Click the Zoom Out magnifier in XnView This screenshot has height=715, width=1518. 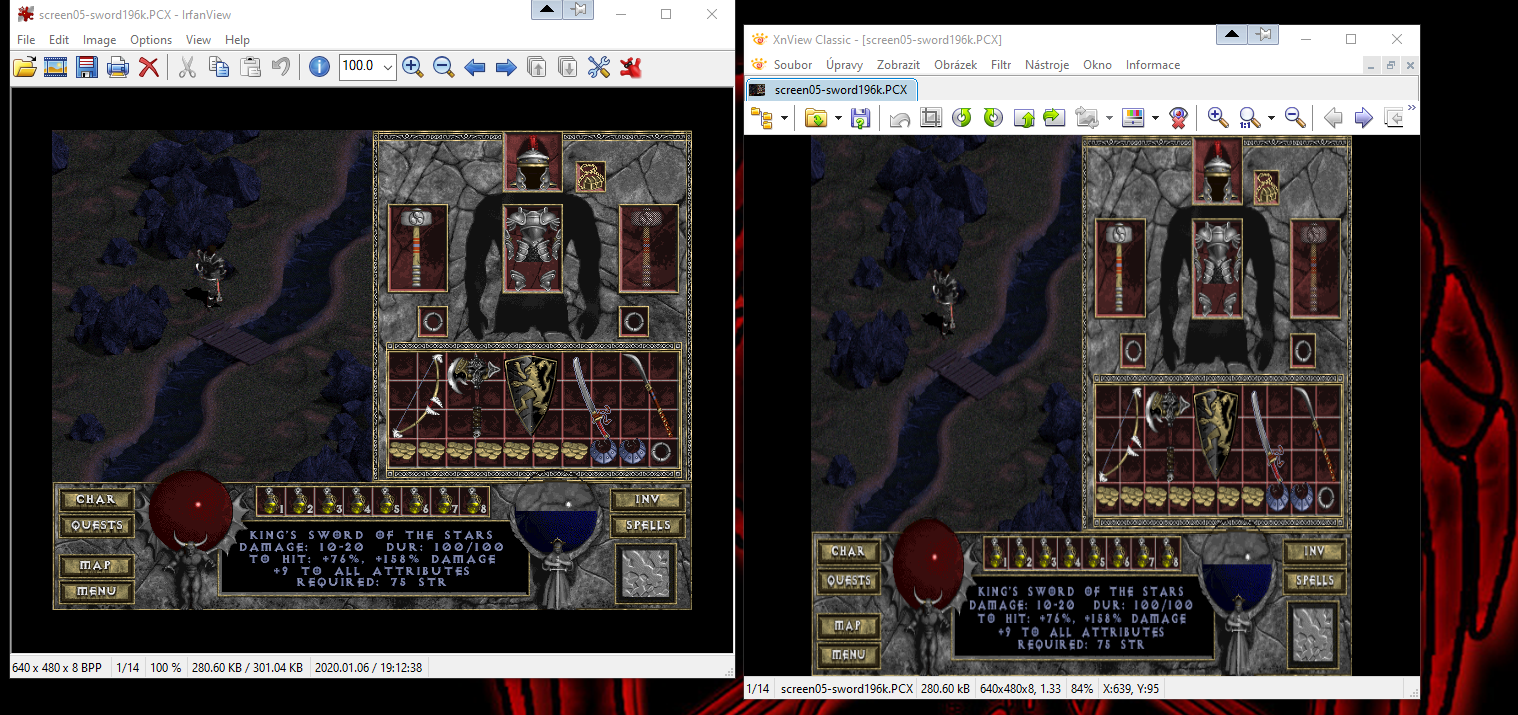tap(1295, 118)
